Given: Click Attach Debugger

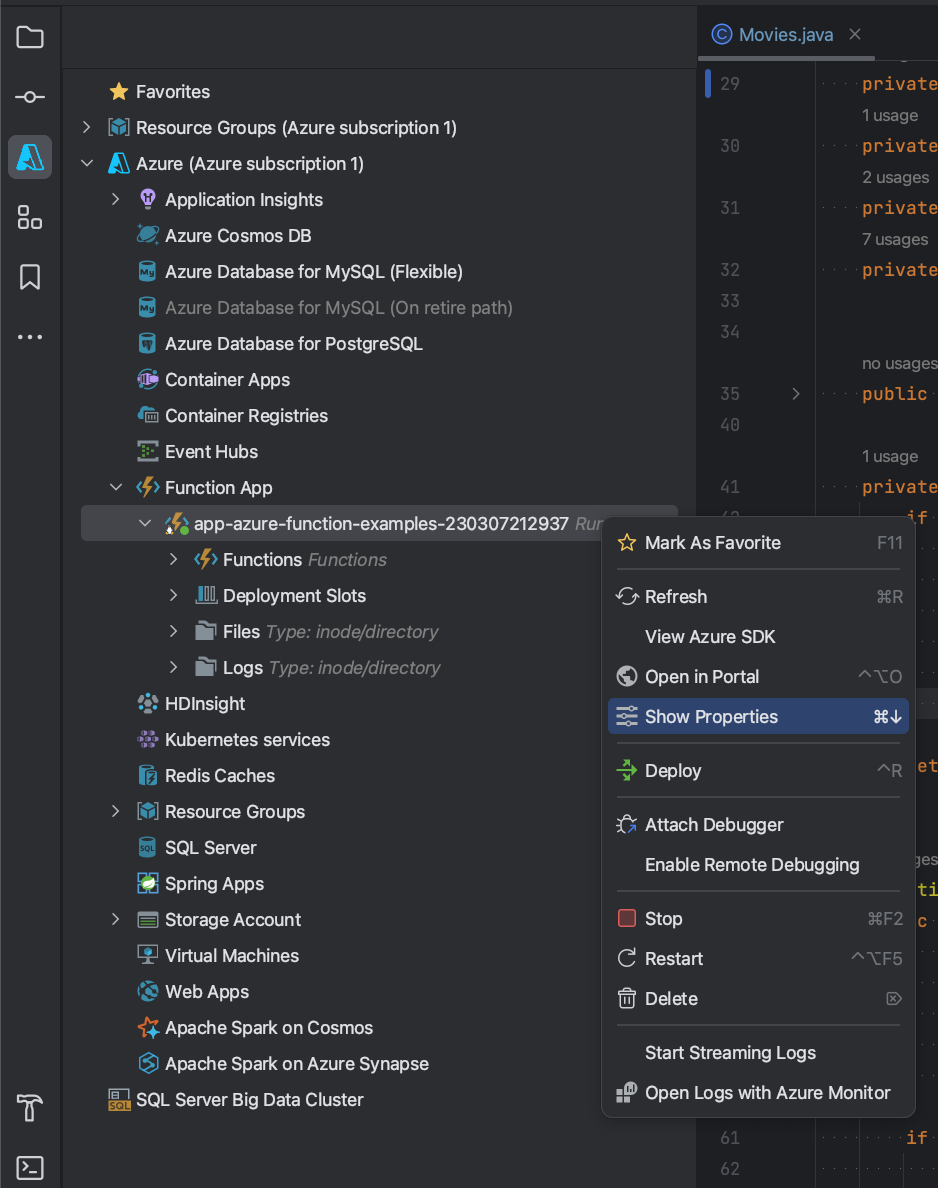Looking at the screenshot, I should (x=715, y=824).
